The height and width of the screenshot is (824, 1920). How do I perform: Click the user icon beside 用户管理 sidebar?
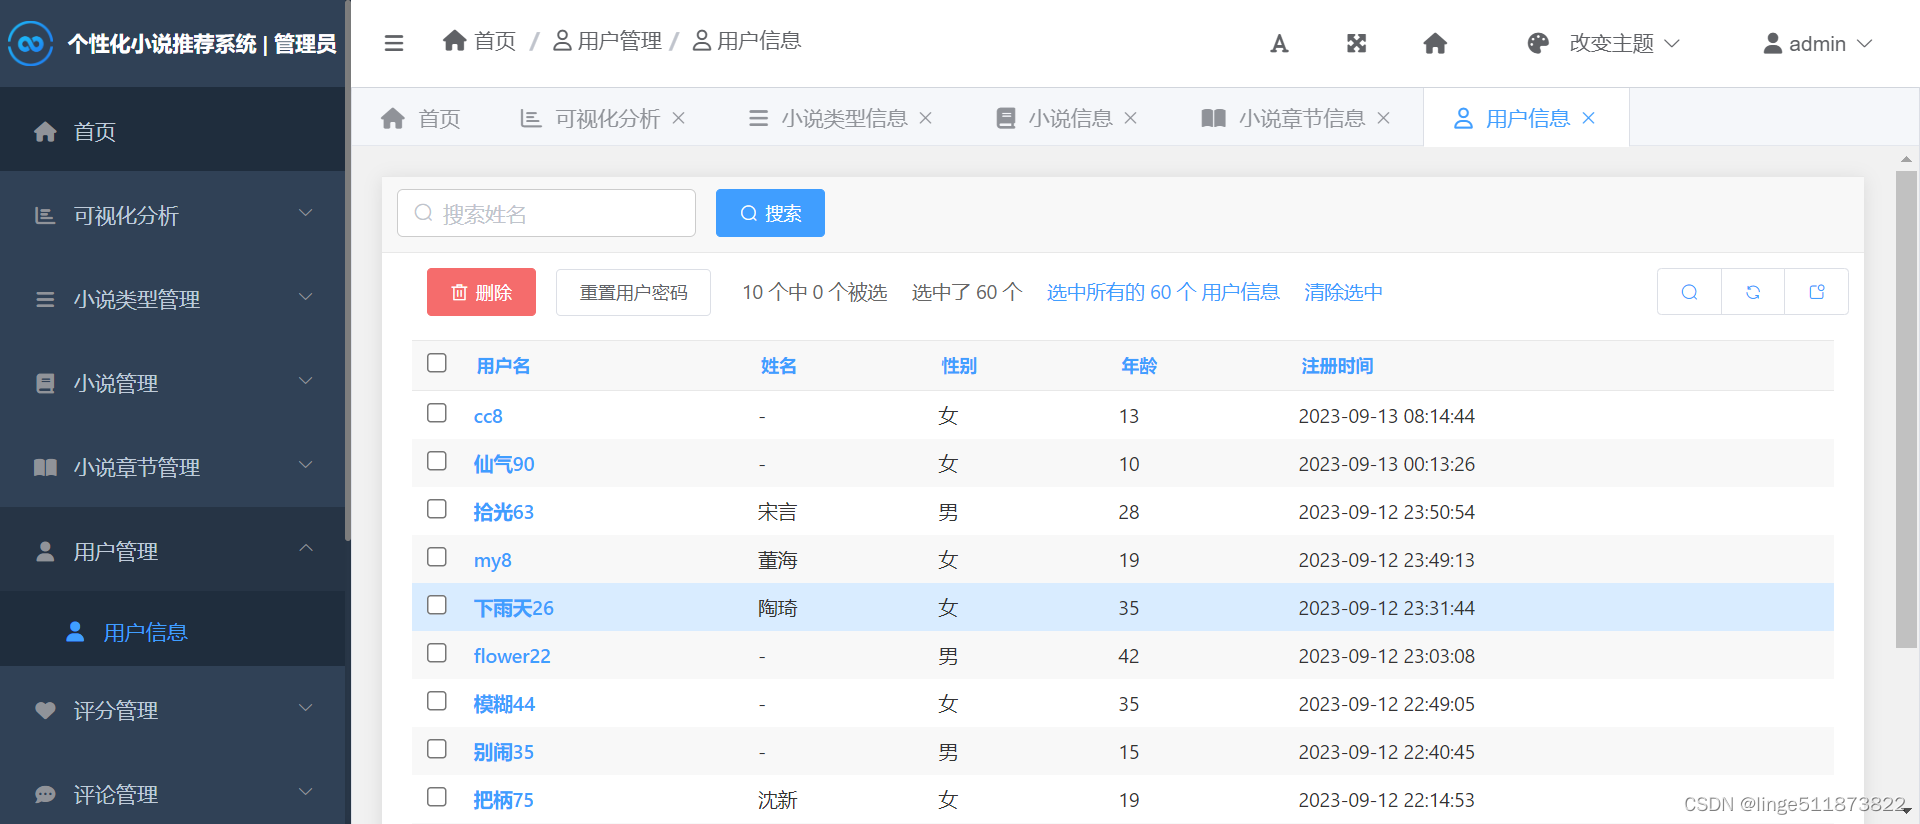pos(45,551)
